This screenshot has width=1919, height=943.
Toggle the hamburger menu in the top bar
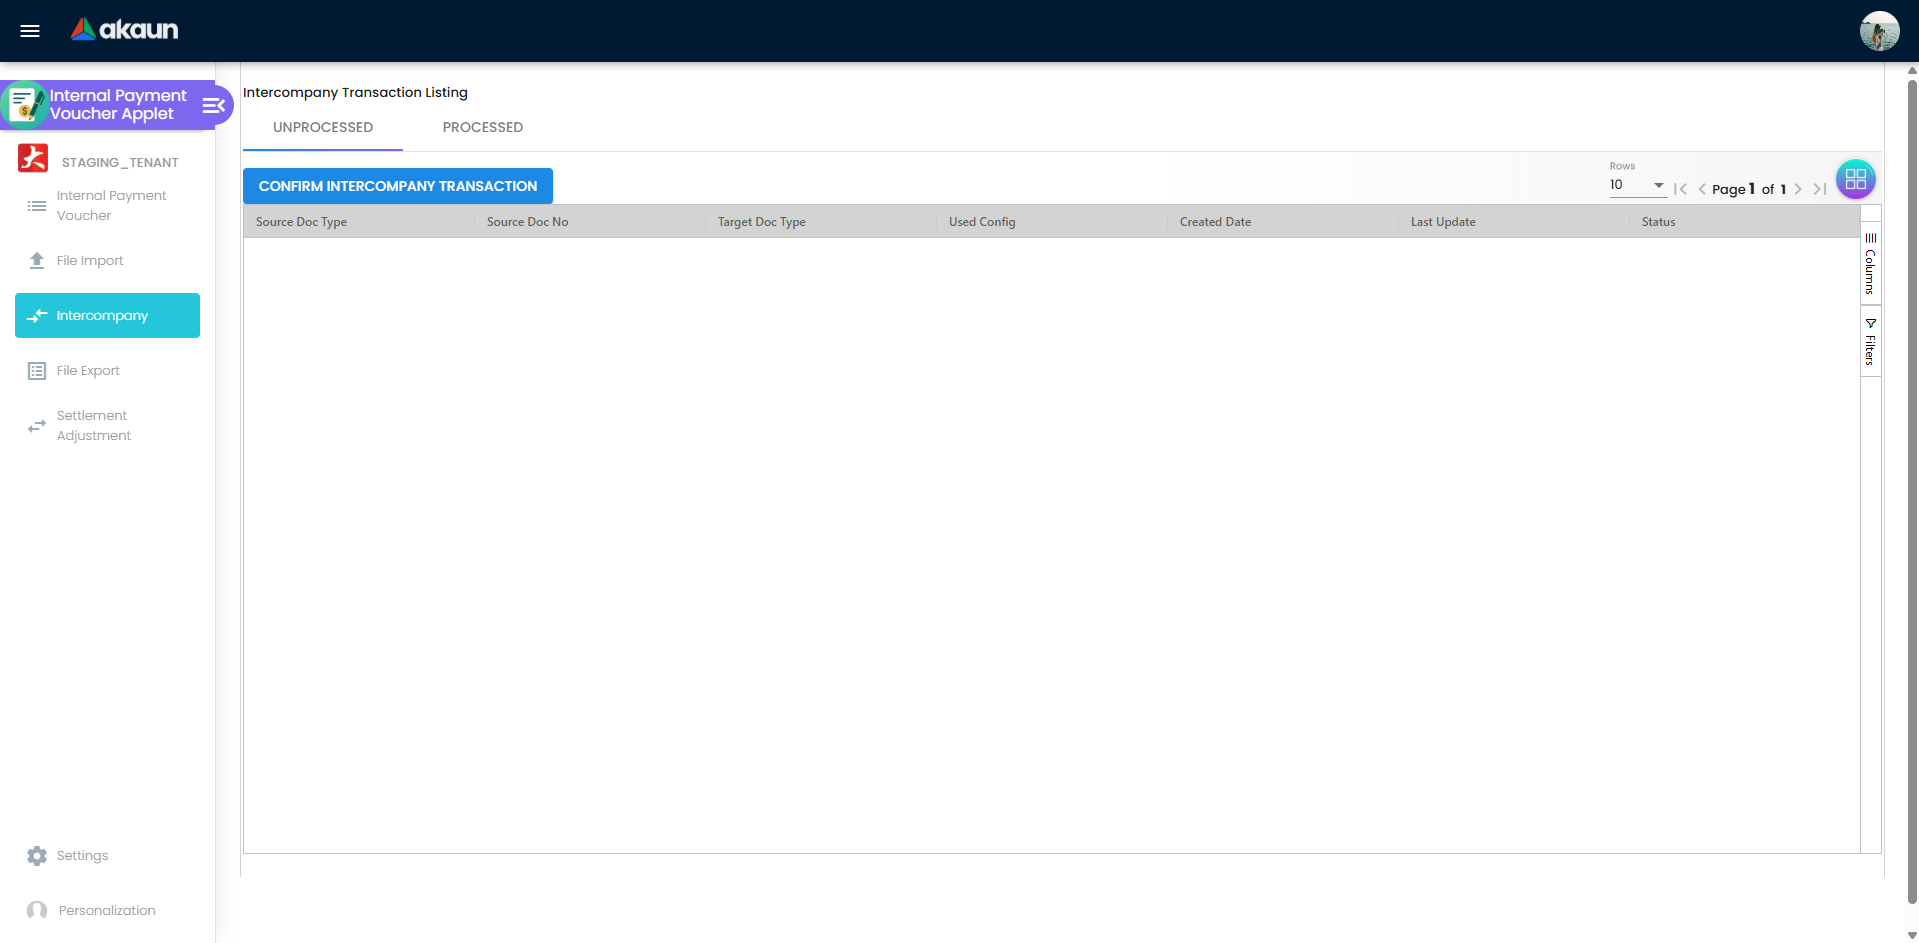[29, 30]
